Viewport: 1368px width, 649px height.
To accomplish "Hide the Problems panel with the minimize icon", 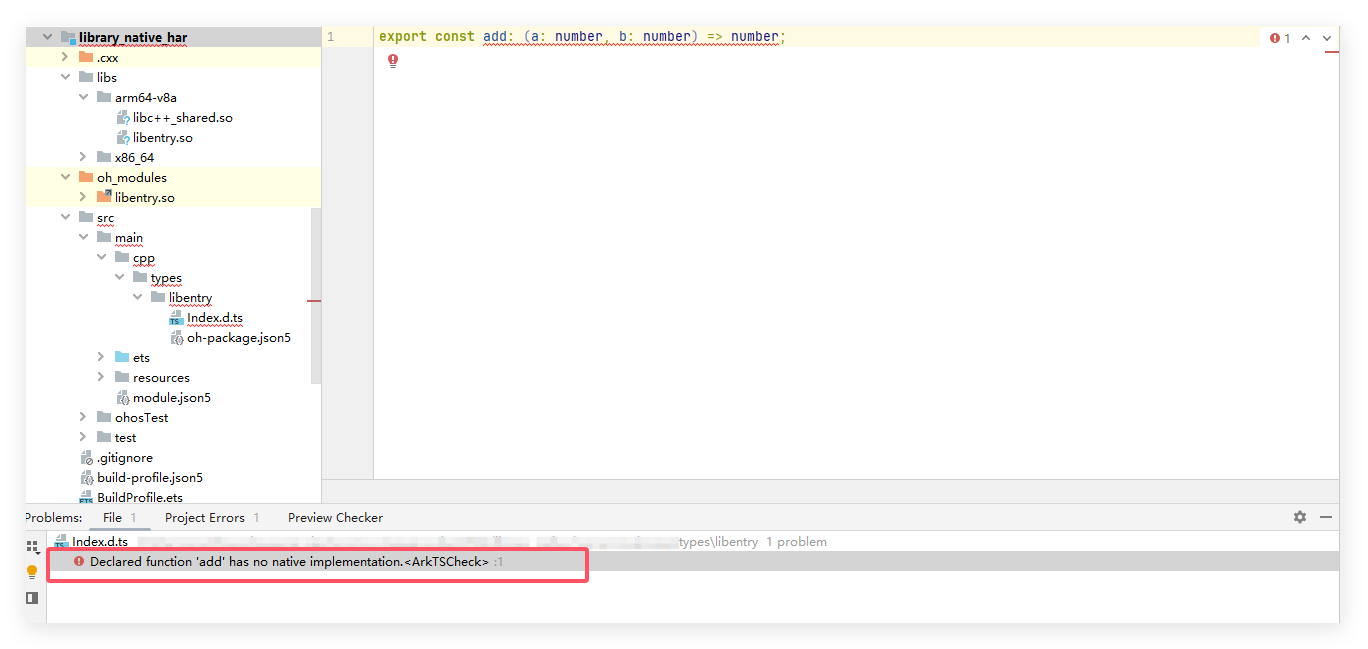I will coord(1326,517).
